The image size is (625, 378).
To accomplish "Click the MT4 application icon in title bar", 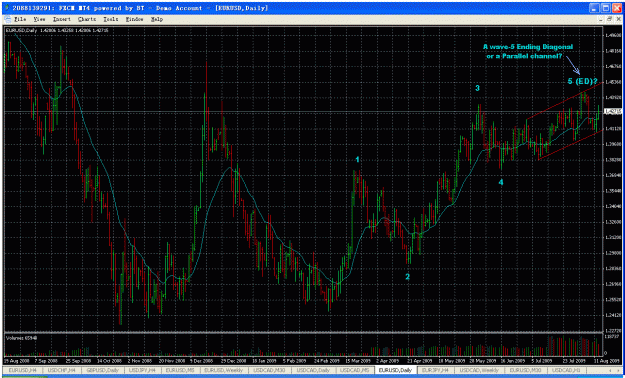I will pos(7,8).
